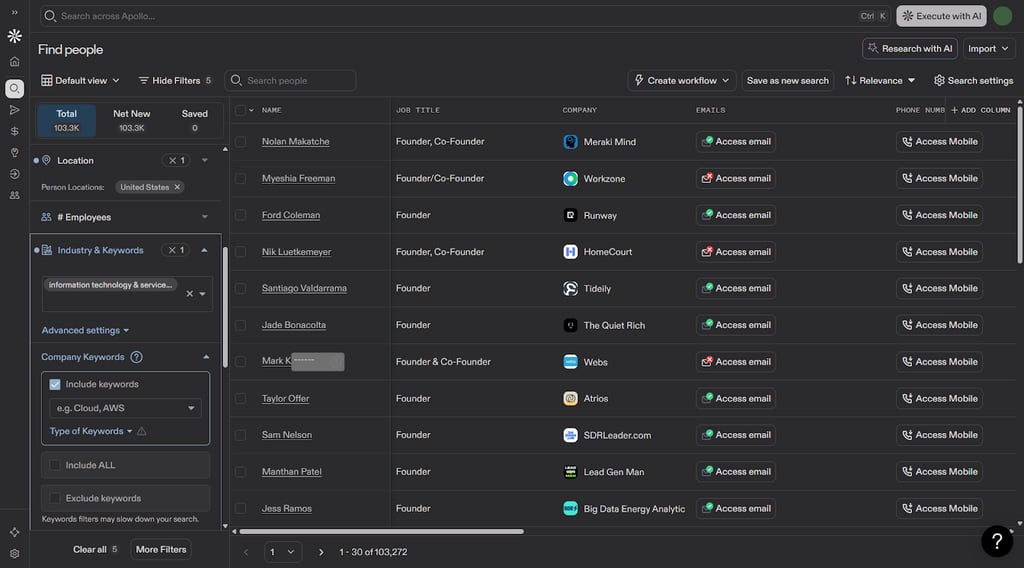Click Save as new search

[788, 80]
